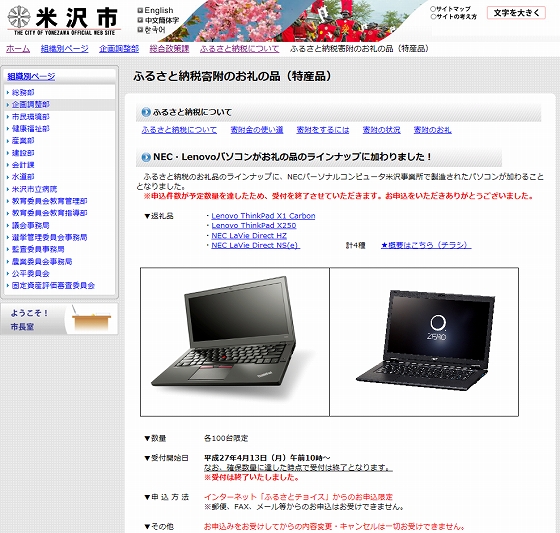560x533 pixels.
Task: Click the blue icon beside NEC・Lenovo heading
Action: point(146,157)
